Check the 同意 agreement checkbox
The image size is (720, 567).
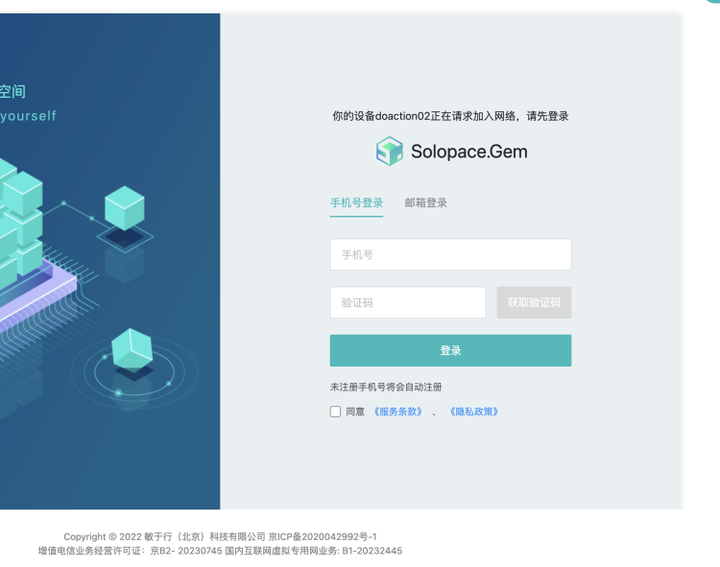click(335, 411)
